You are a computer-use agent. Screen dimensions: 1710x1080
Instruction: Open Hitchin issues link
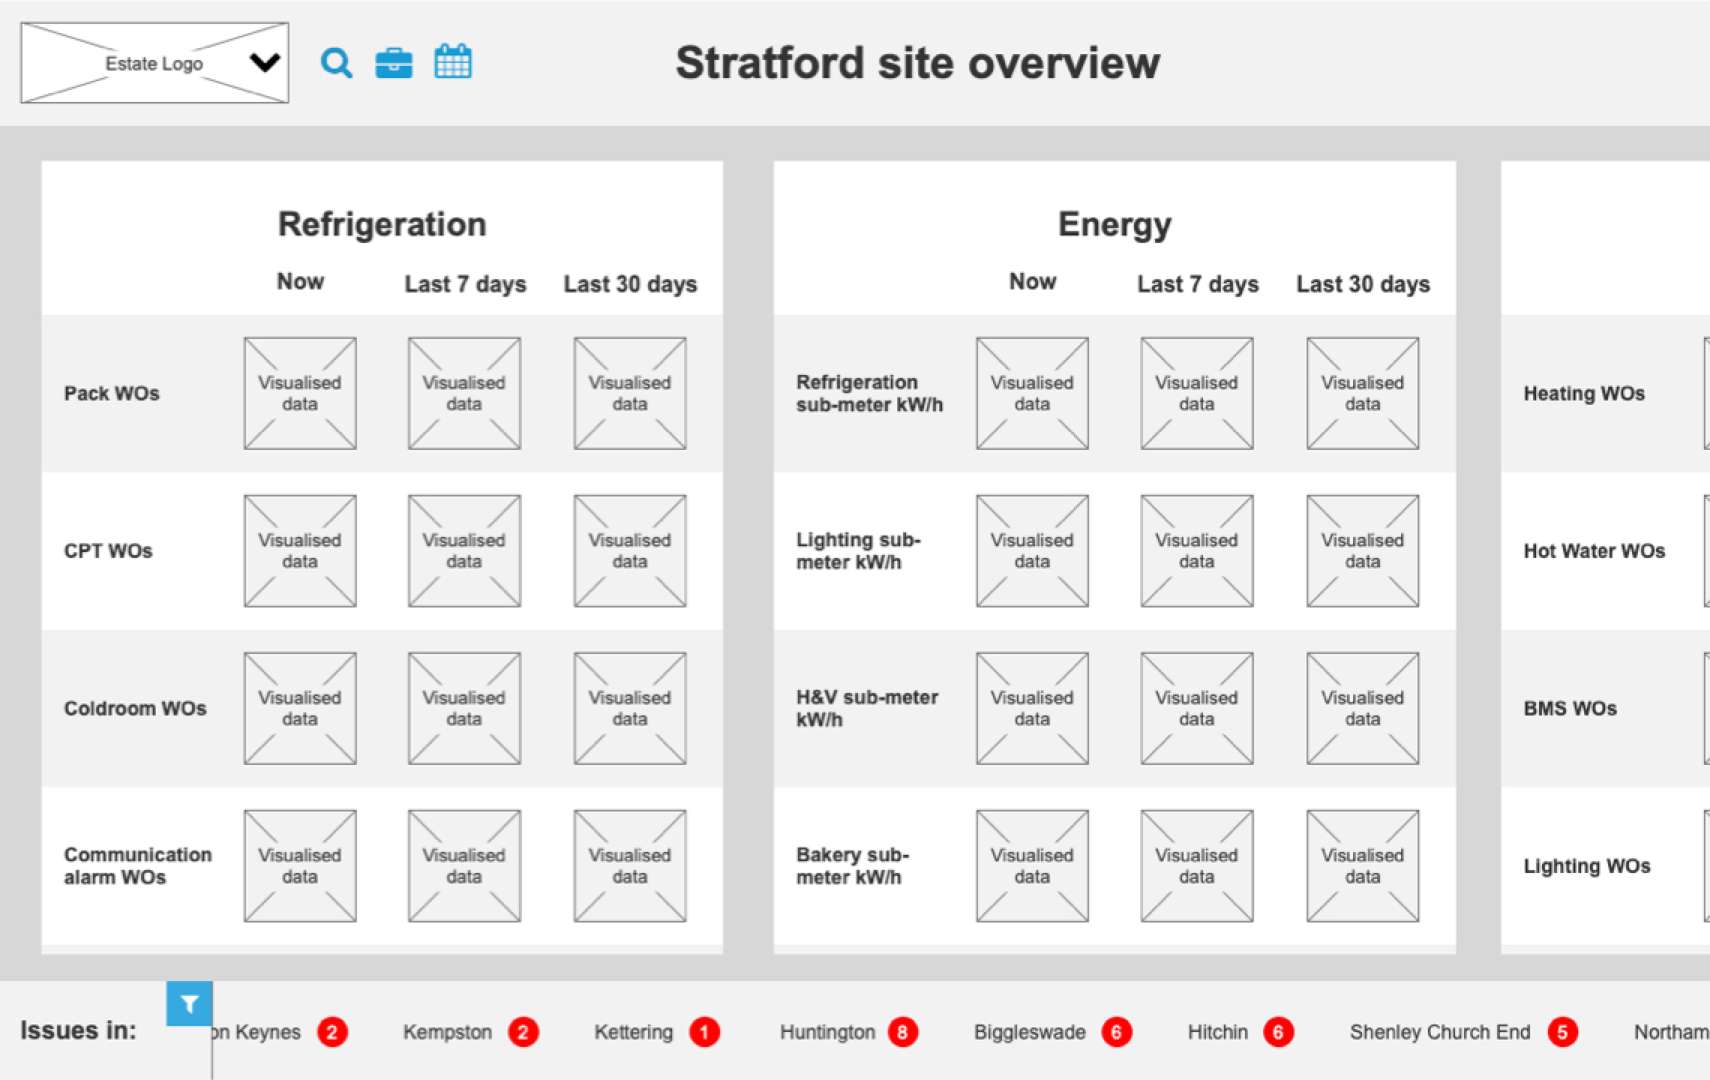pyautogui.click(x=1218, y=1032)
